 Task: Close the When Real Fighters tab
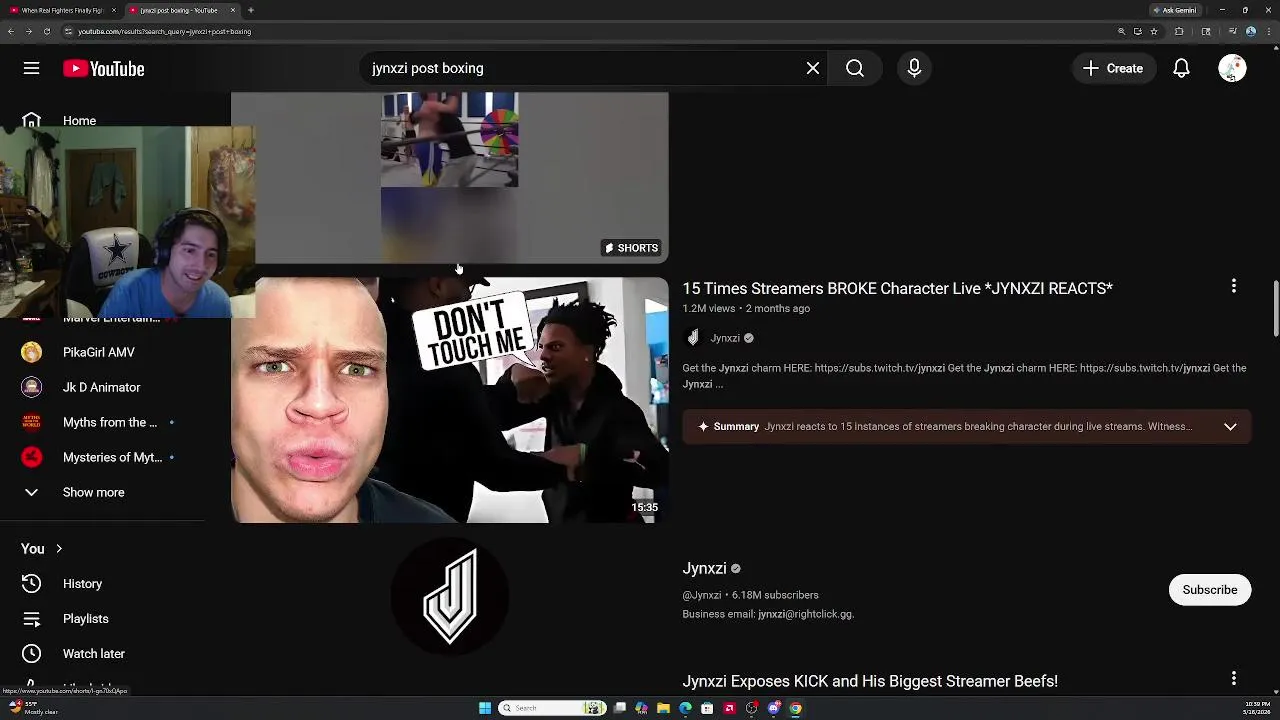coord(114,10)
